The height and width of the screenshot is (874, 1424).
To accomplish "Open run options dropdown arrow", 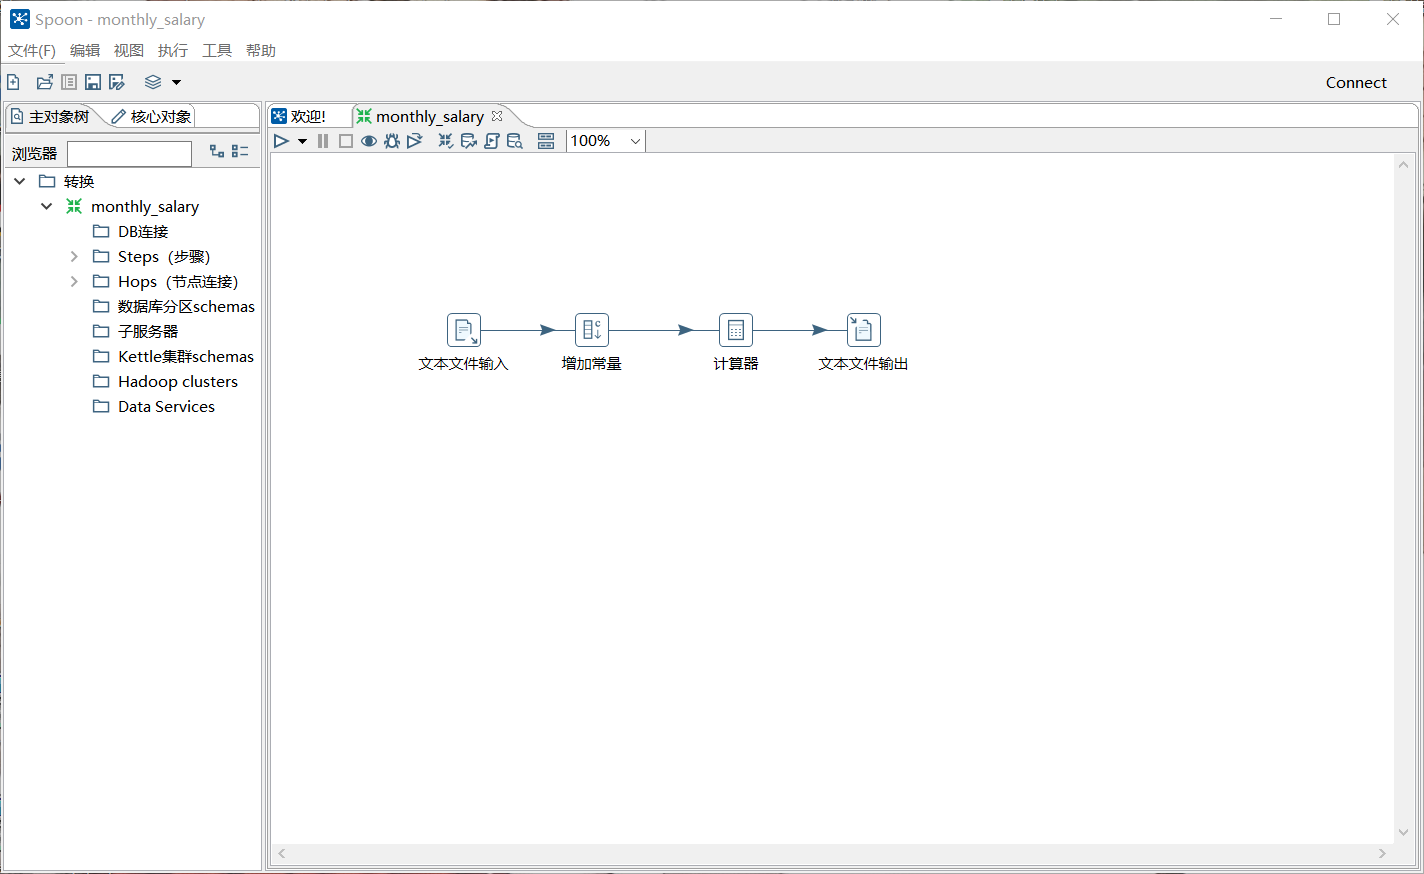I will [302, 141].
